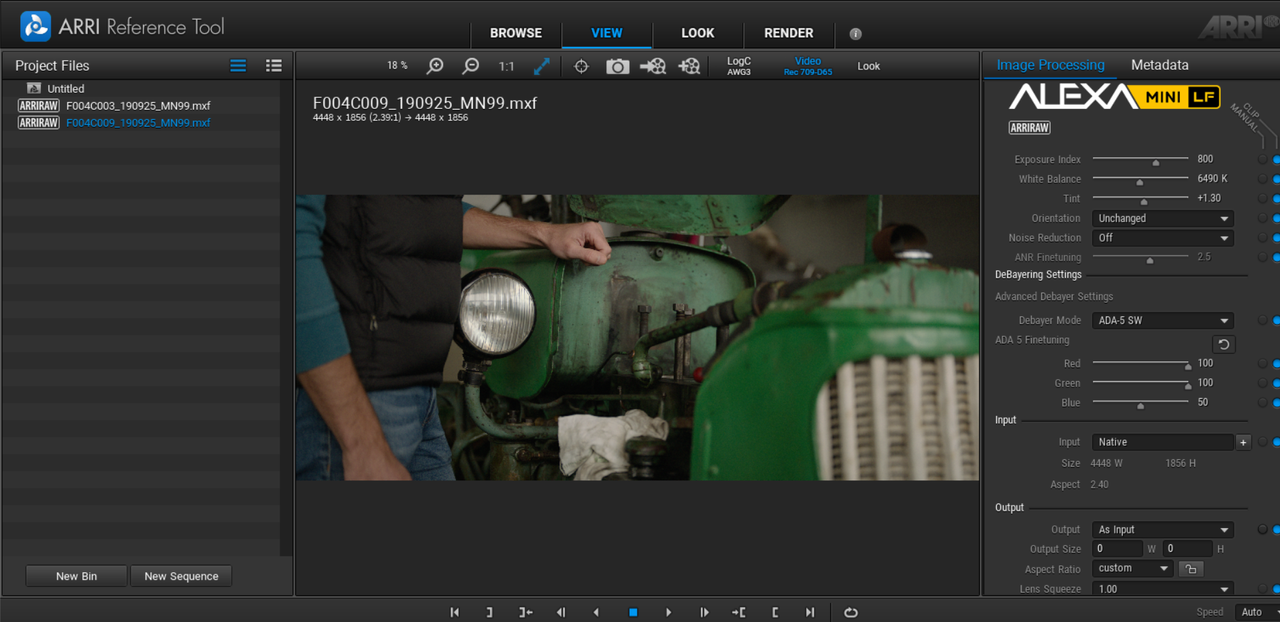The height and width of the screenshot is (622, 1280).
Task: Switch to the LOOK tab
Action: point(698,33)
